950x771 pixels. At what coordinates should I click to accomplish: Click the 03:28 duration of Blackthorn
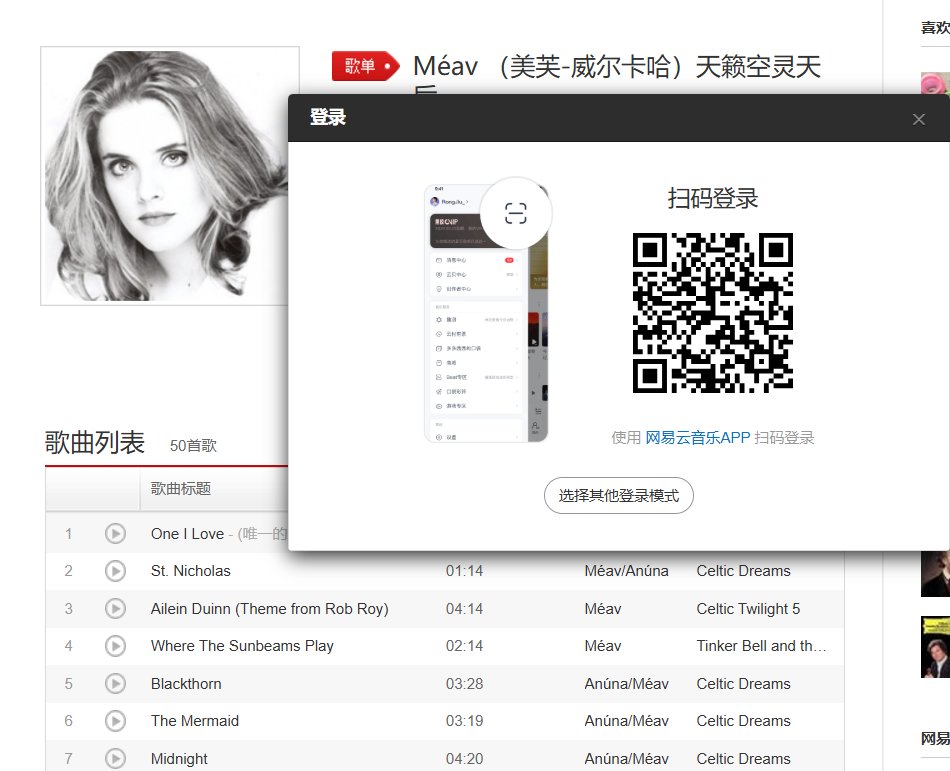(465, 684)
